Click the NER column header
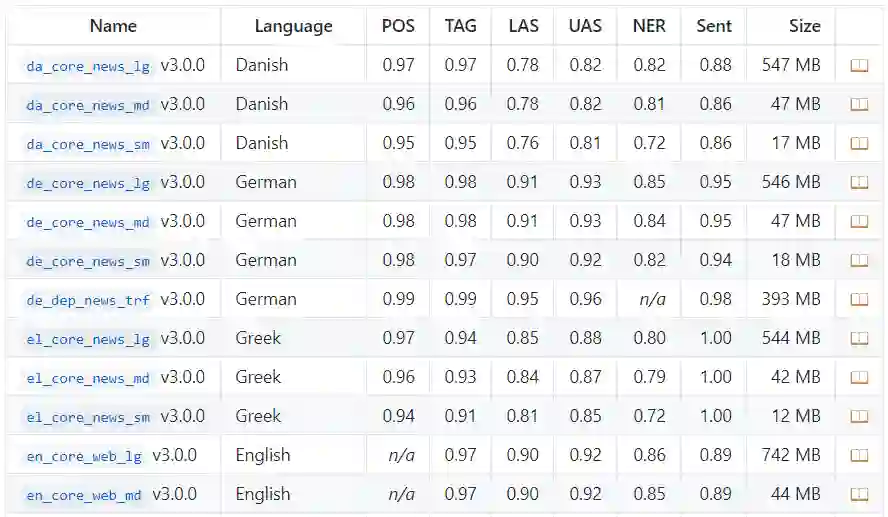The width and height of the screenshot is (888, 517). click(x=649, y=26)
